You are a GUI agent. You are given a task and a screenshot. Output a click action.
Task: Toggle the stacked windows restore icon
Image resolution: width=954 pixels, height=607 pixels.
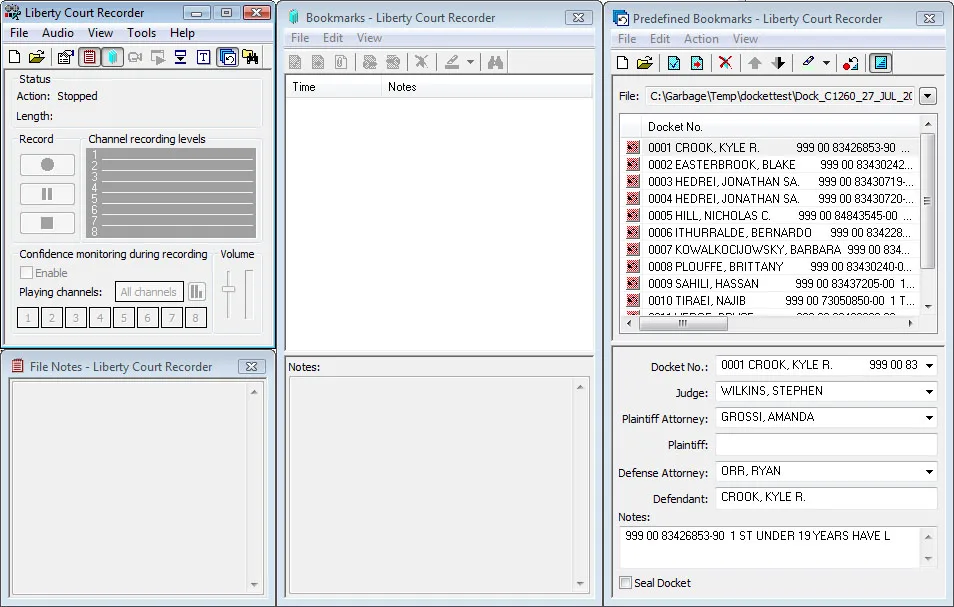228,57
